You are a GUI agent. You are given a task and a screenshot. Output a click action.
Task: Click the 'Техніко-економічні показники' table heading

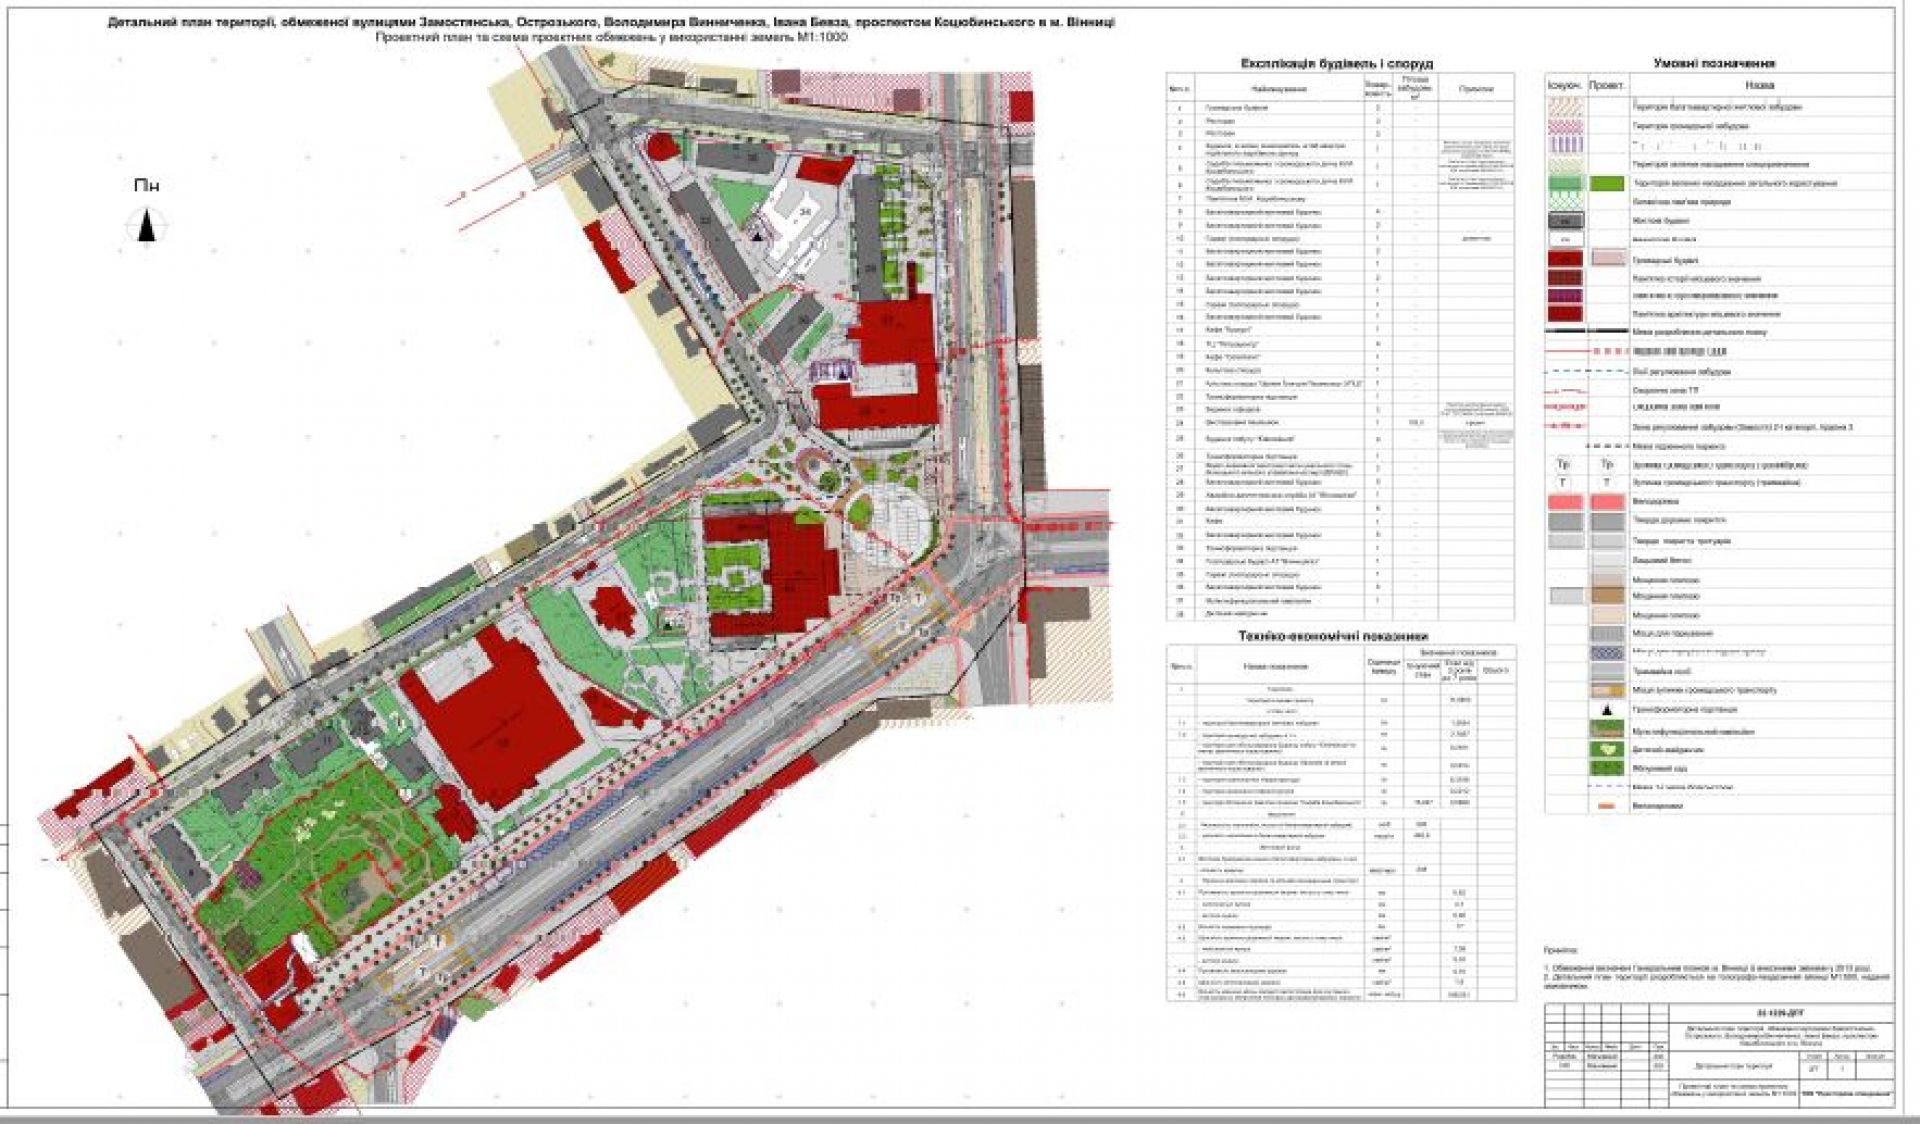1333,636
